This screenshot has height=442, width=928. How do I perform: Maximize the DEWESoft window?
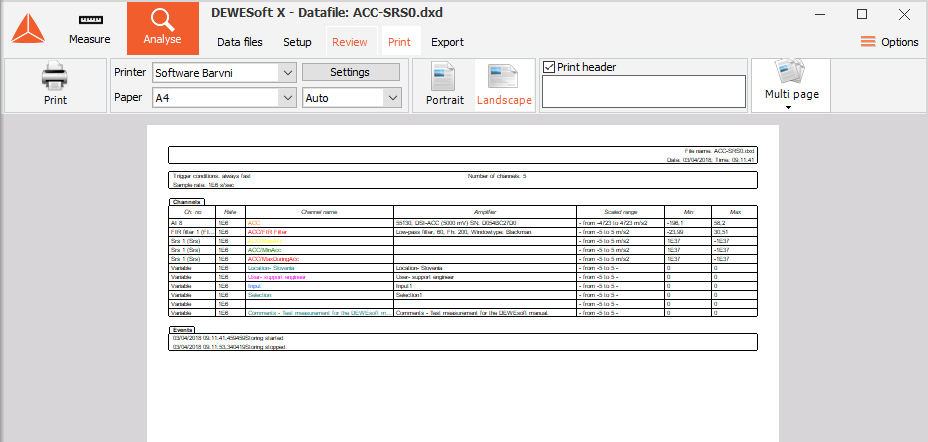tap(862, 14)
